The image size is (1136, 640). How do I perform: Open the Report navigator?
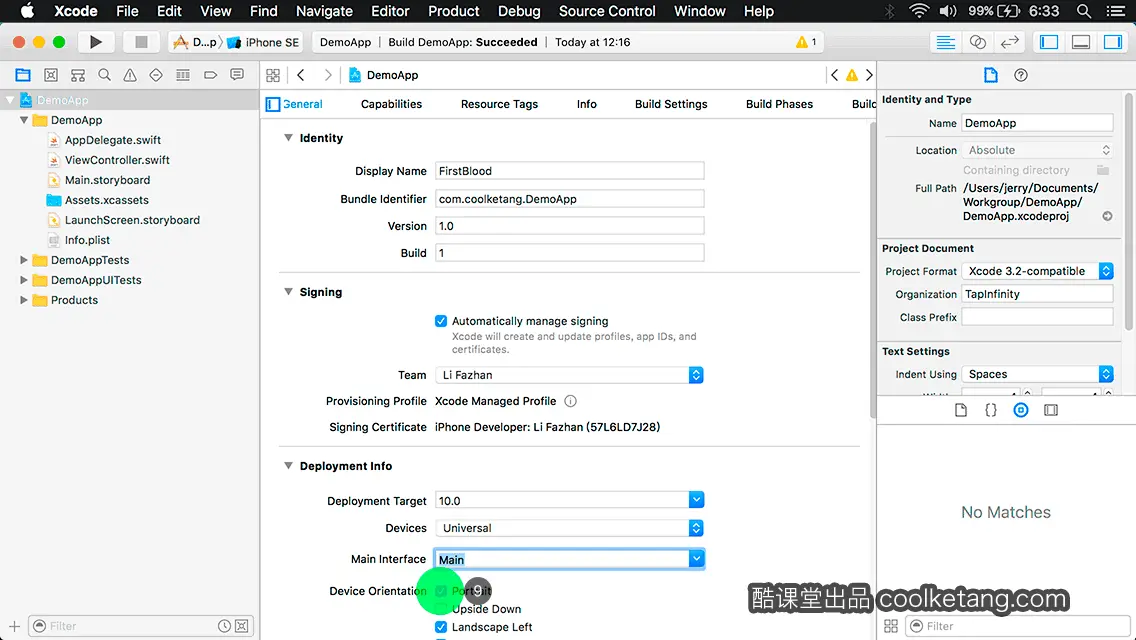[x=237, y=75]
